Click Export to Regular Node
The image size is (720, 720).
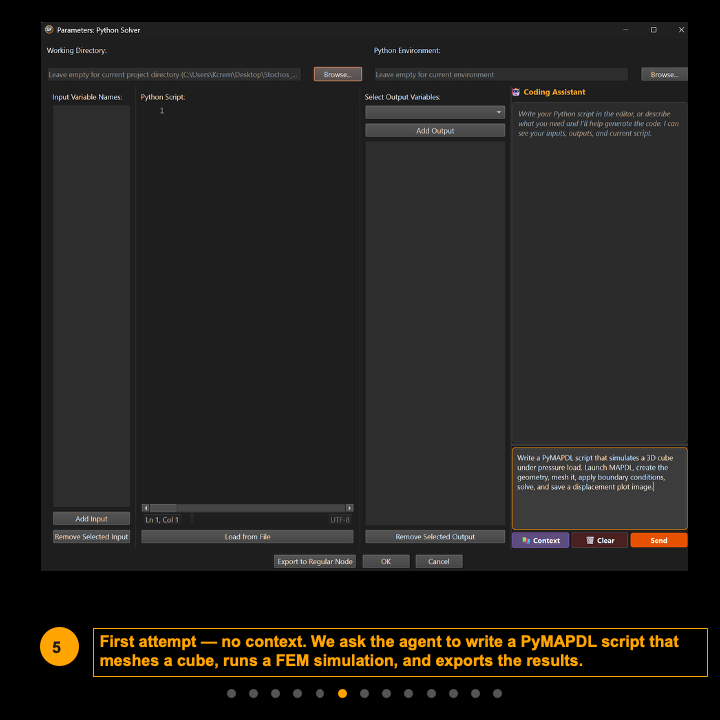[315, 562]
